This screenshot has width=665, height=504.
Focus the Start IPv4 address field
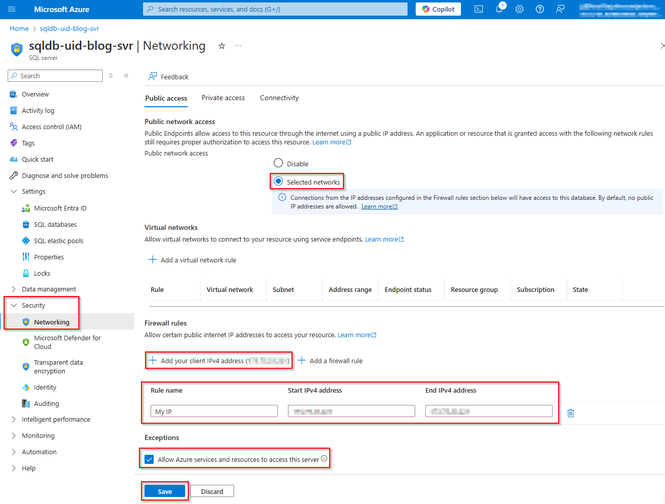coord(351,411)
